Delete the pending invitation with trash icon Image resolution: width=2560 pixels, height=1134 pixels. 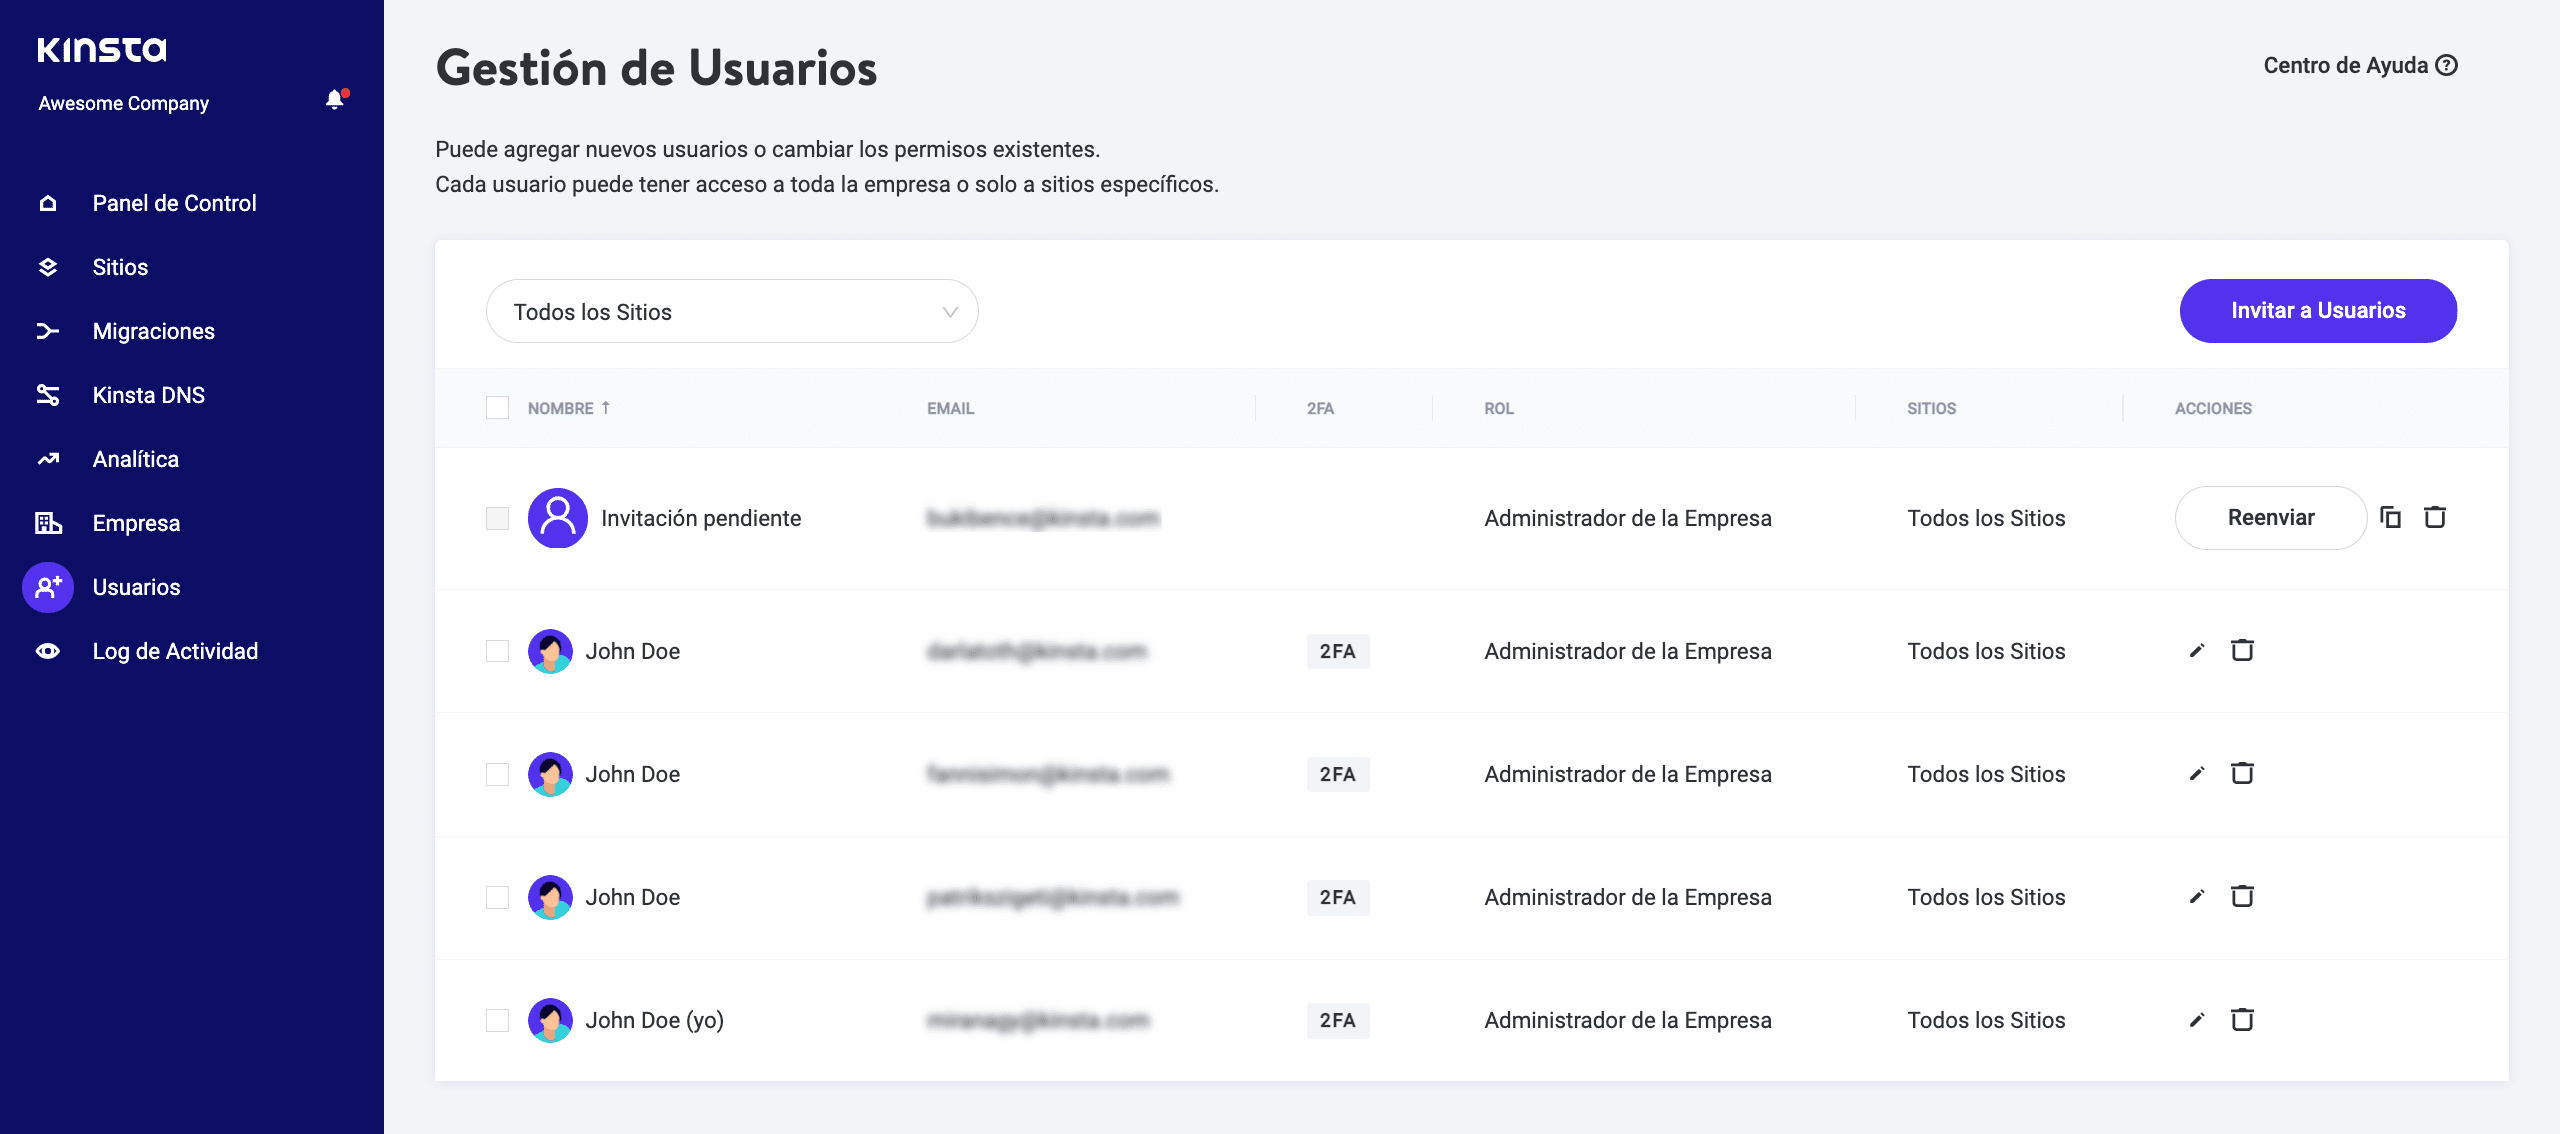[x=2435, y=517]
